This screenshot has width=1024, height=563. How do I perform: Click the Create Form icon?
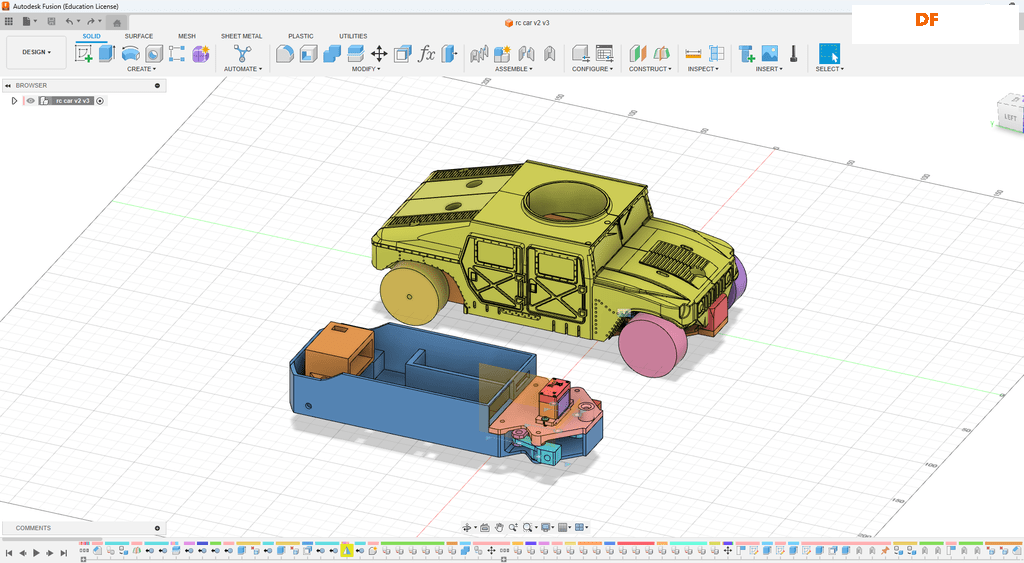200,54
